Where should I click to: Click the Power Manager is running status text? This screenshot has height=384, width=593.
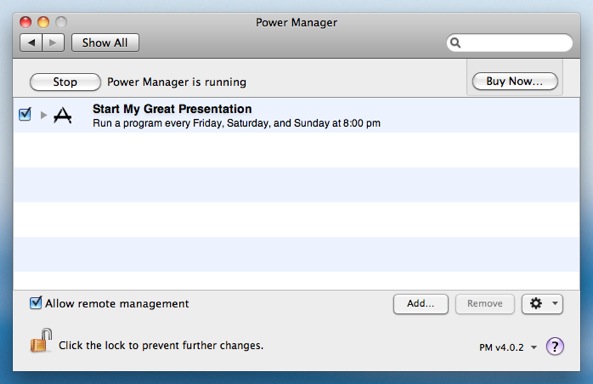click(177, 82)
